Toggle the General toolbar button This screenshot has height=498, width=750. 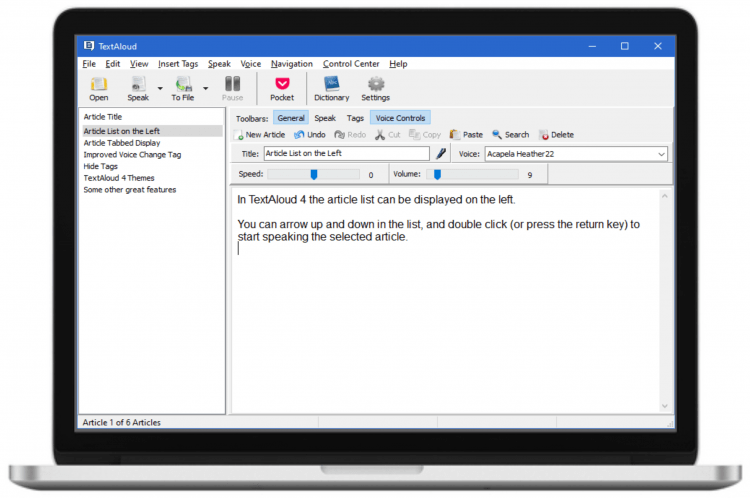pos(290,118)
